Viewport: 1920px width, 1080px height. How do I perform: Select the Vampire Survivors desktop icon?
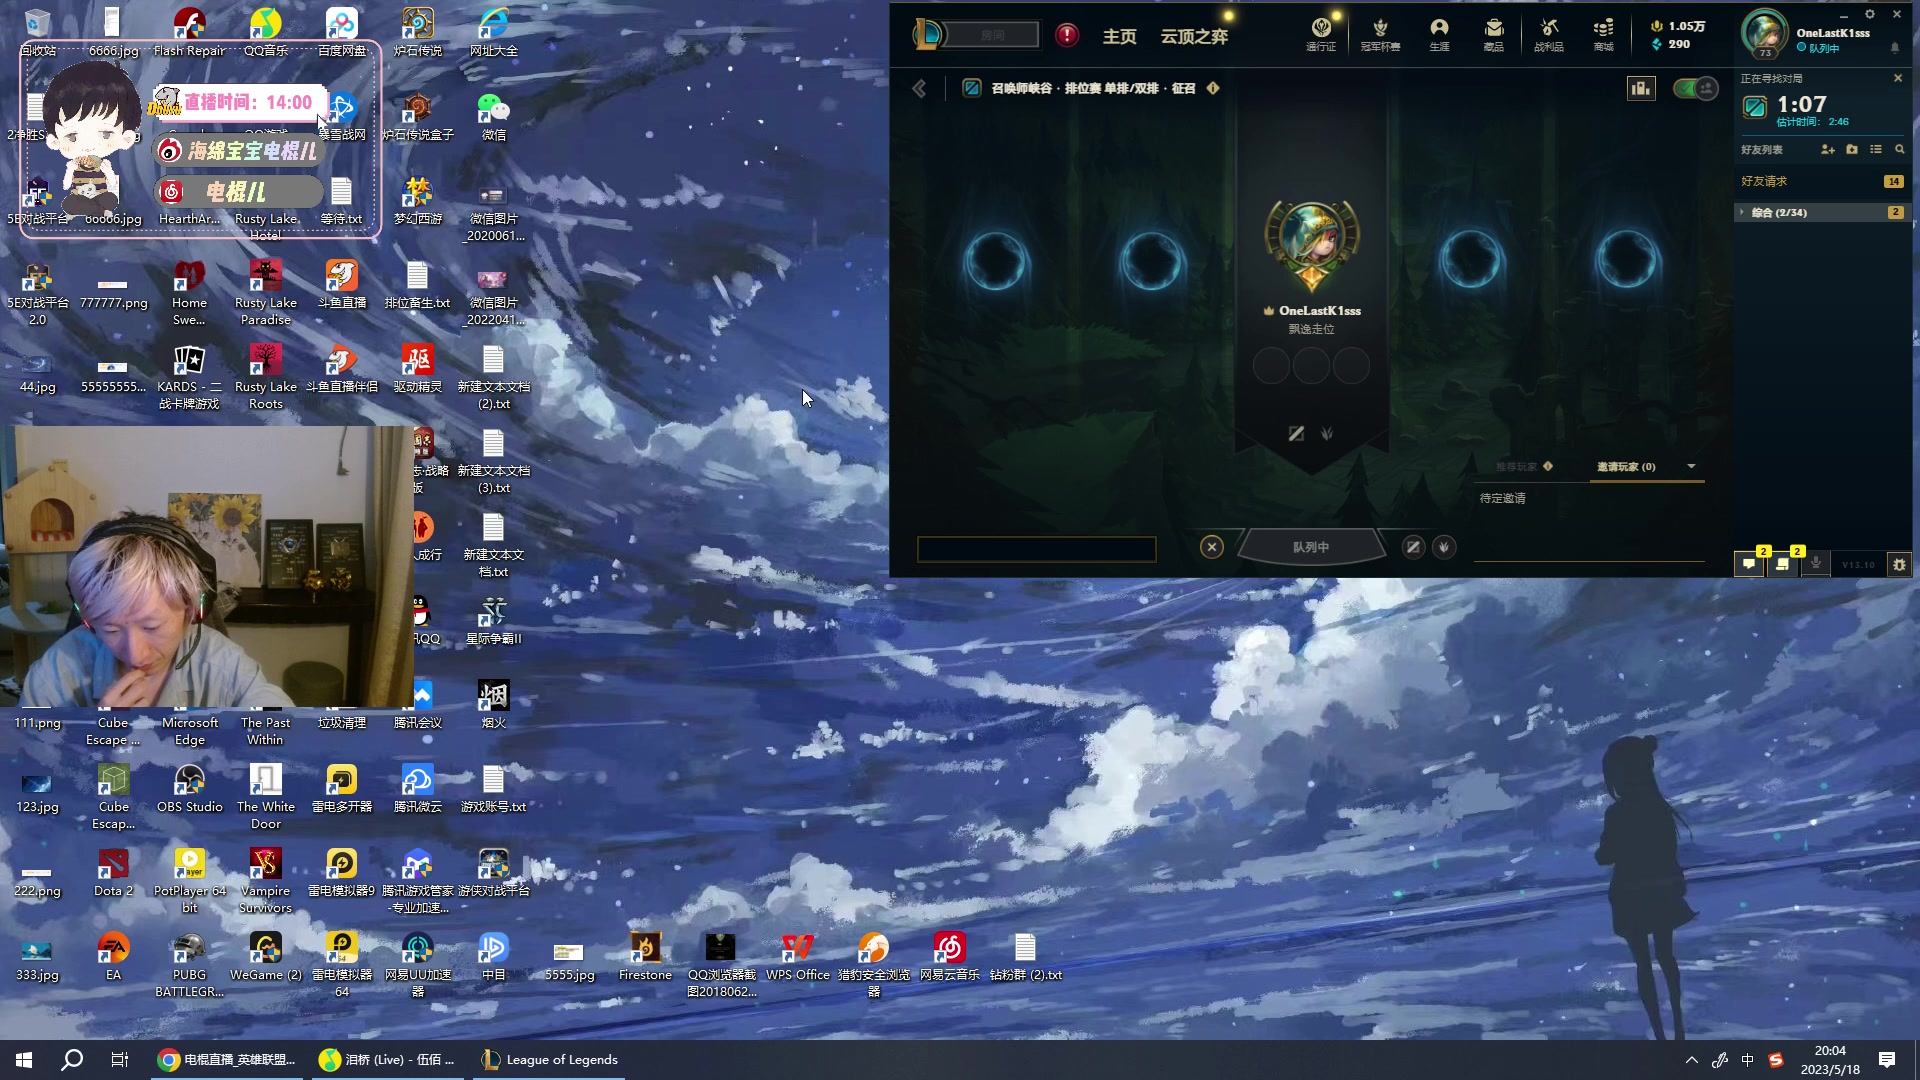265,882
